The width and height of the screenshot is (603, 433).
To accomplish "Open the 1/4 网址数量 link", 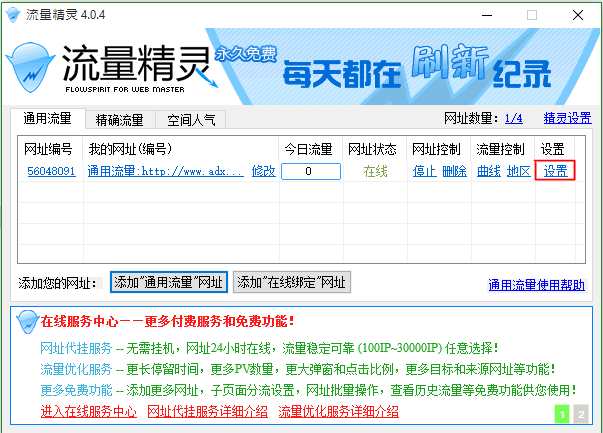I will [x=513, y=118].
